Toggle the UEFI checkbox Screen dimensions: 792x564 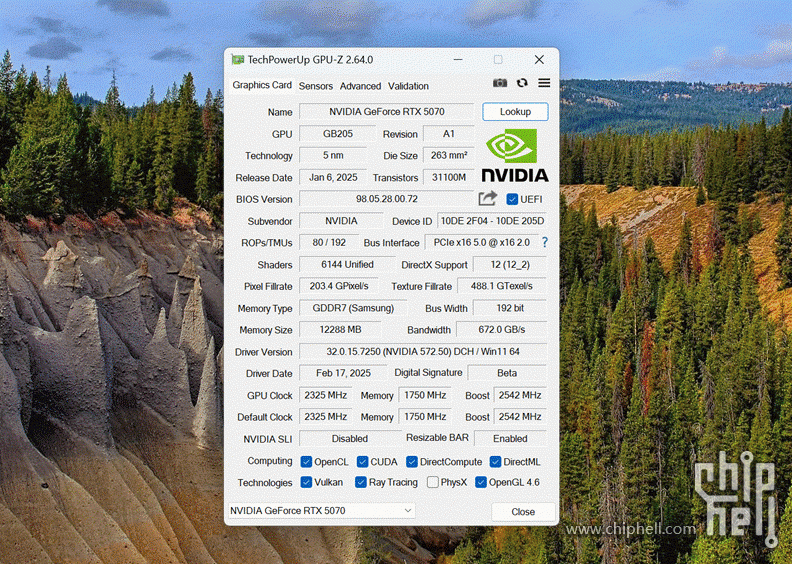(512, 199)
